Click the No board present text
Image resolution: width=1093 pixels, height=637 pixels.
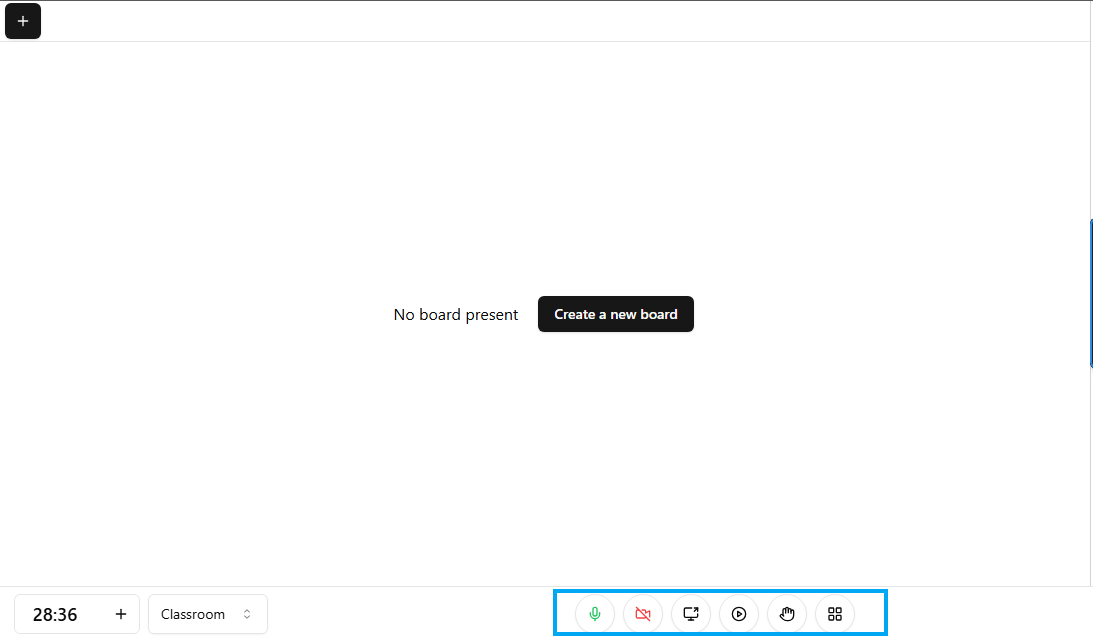pyautogui.click(x=456, y=315)
